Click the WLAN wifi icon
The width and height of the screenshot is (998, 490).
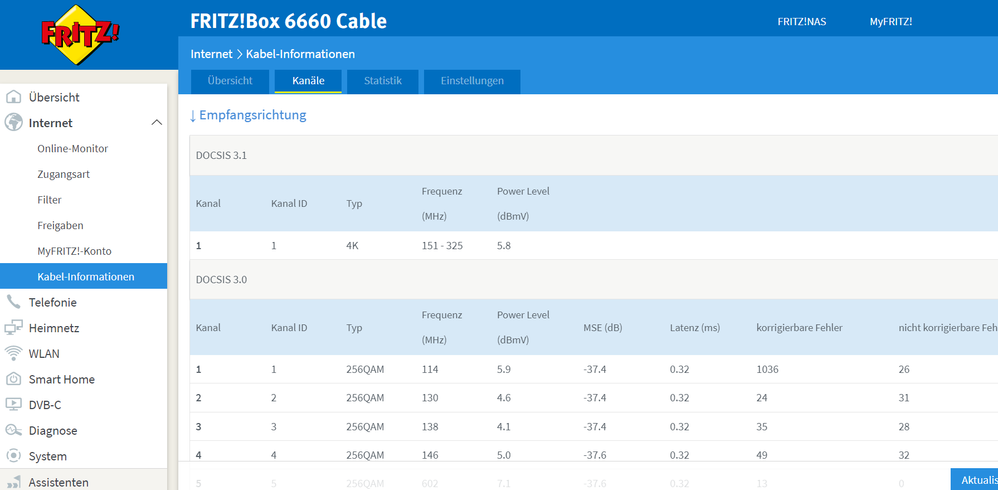tap(14, 353)
